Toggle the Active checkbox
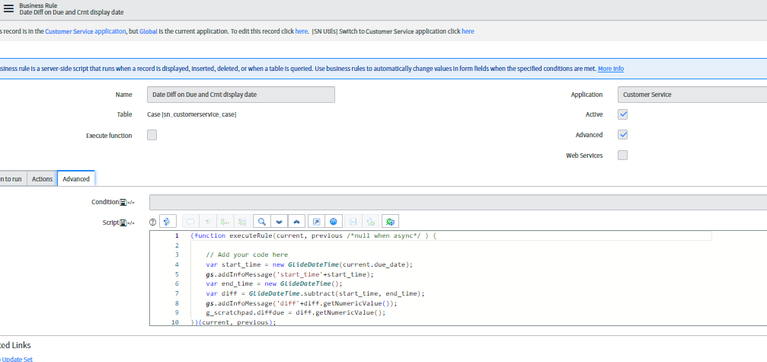The image size is (767, 362). coord(623,114)
